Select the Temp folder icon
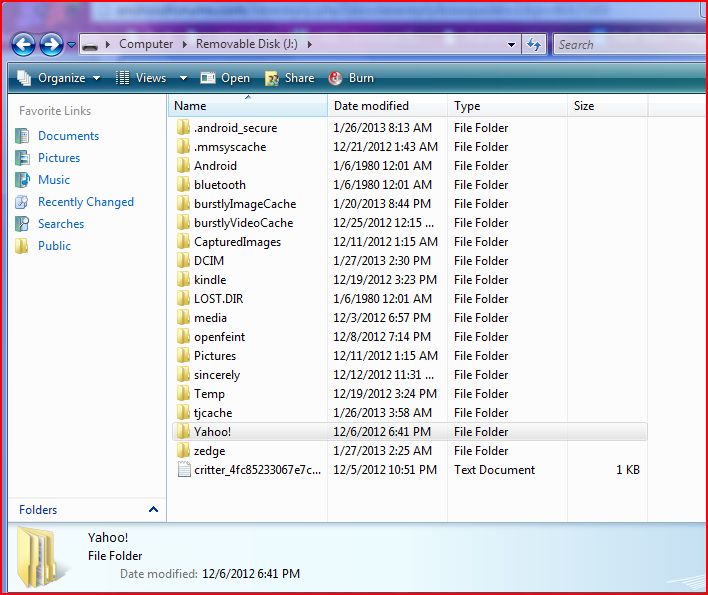Viewport: 708px width, 595px height. (183, 394)
